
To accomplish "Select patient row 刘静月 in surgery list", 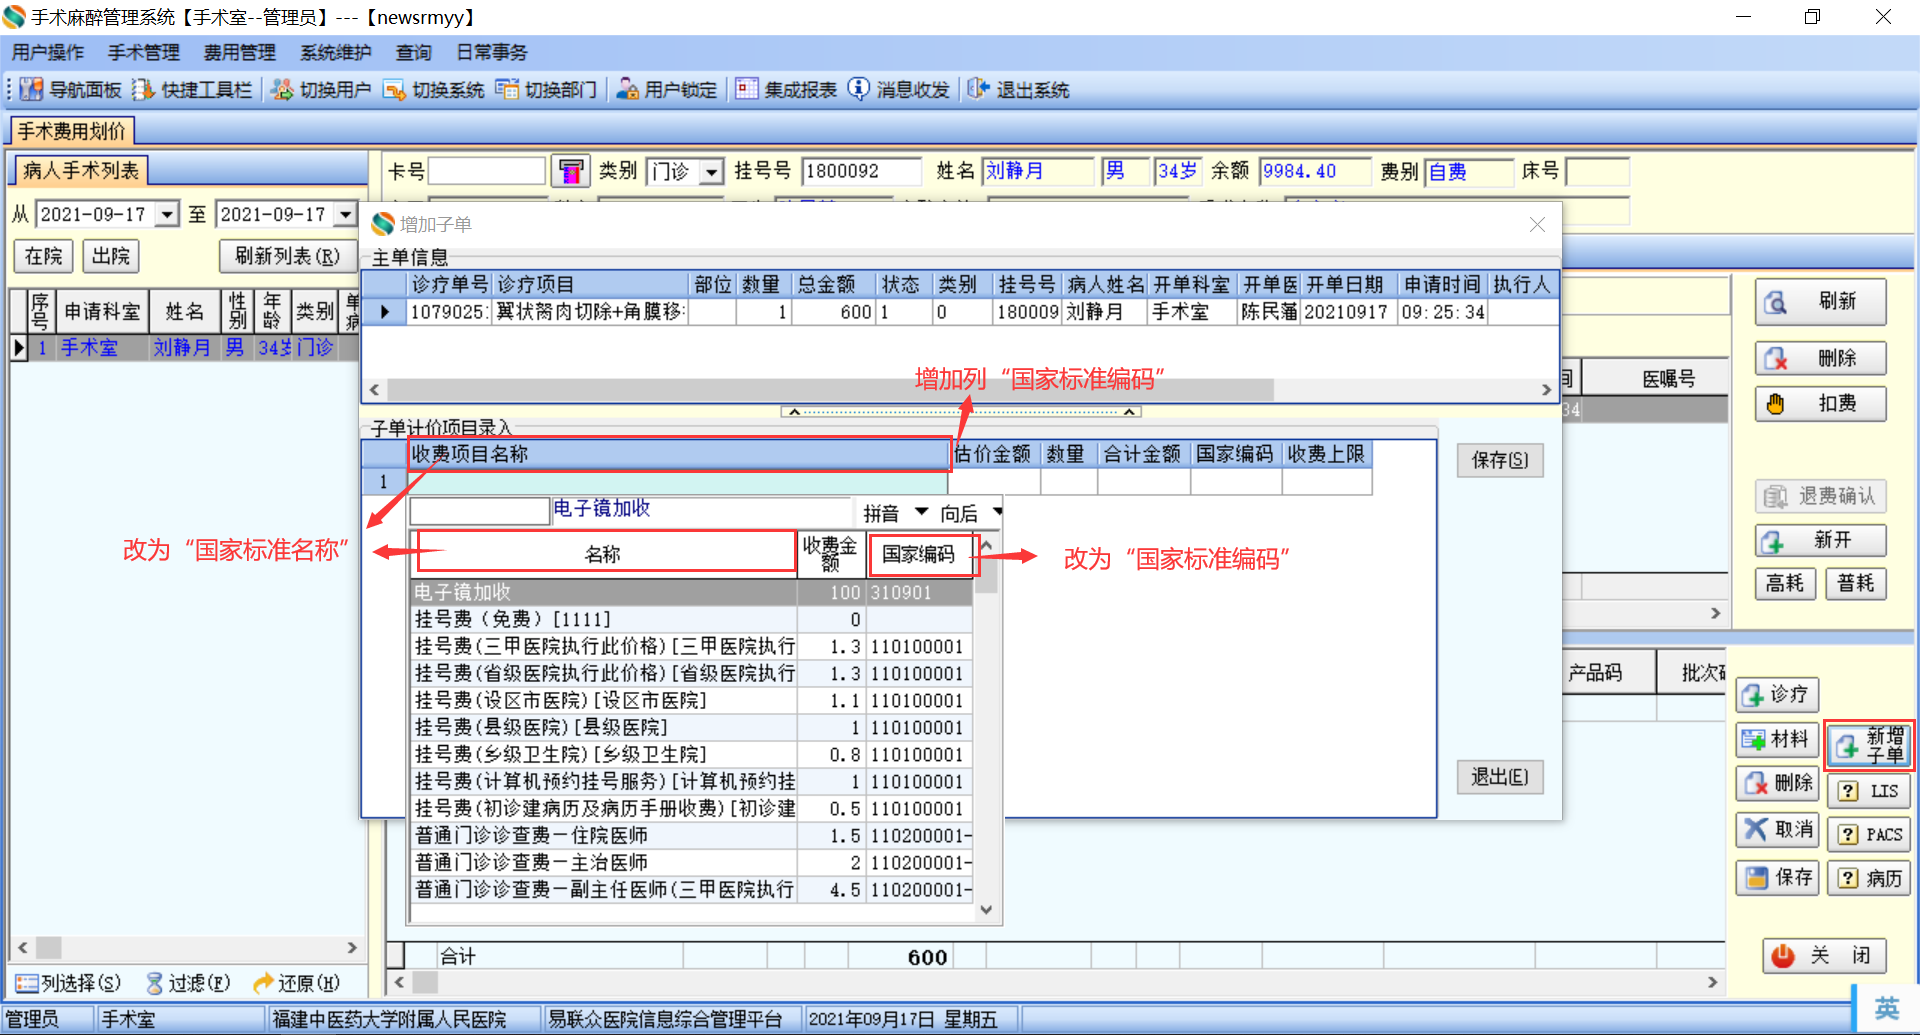I will [x=185, y=348].
